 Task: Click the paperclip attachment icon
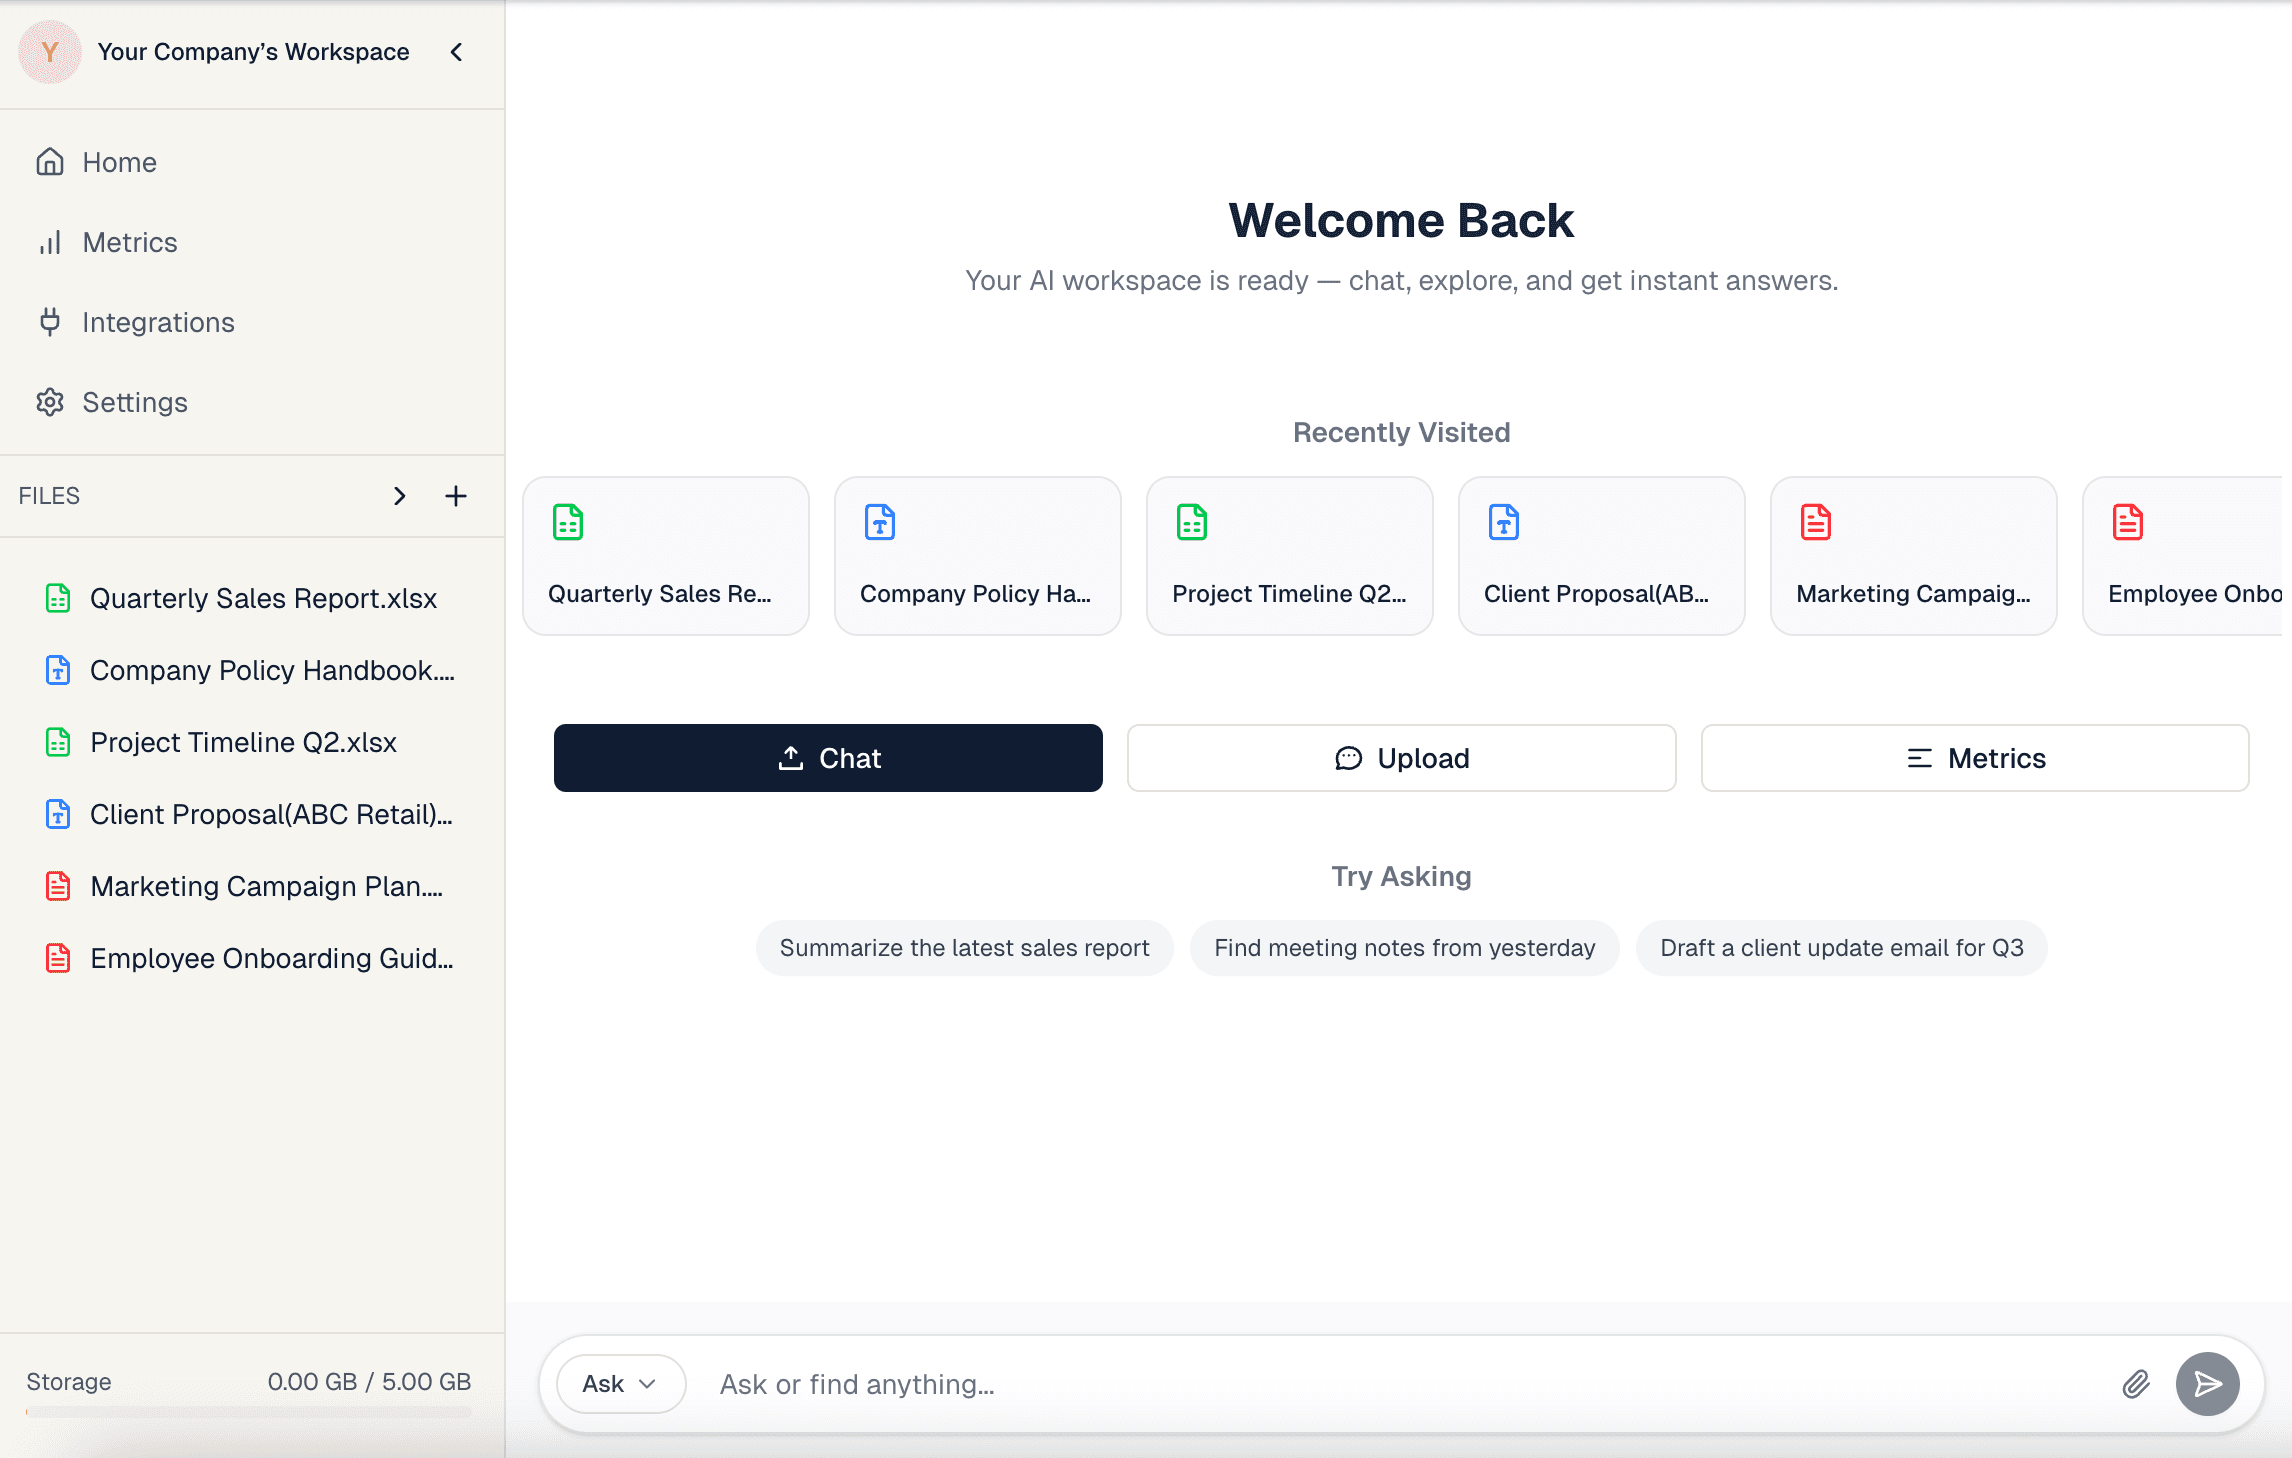coord(2135,1384)
